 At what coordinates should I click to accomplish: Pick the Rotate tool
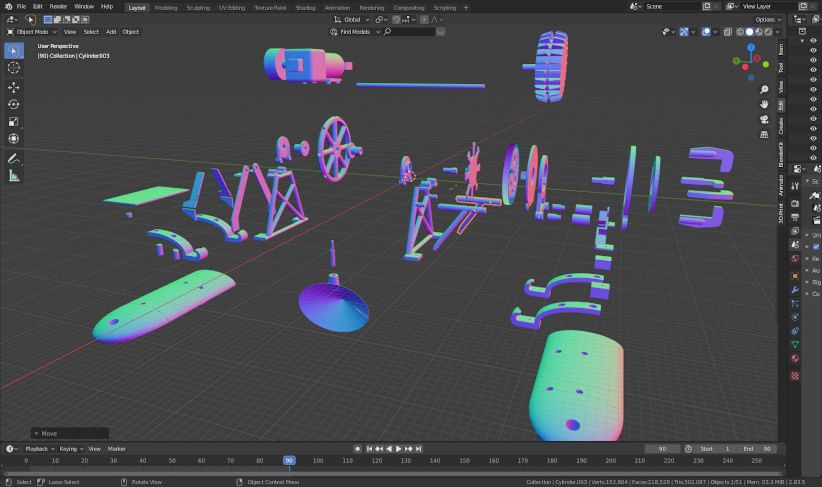pos(14,104)
